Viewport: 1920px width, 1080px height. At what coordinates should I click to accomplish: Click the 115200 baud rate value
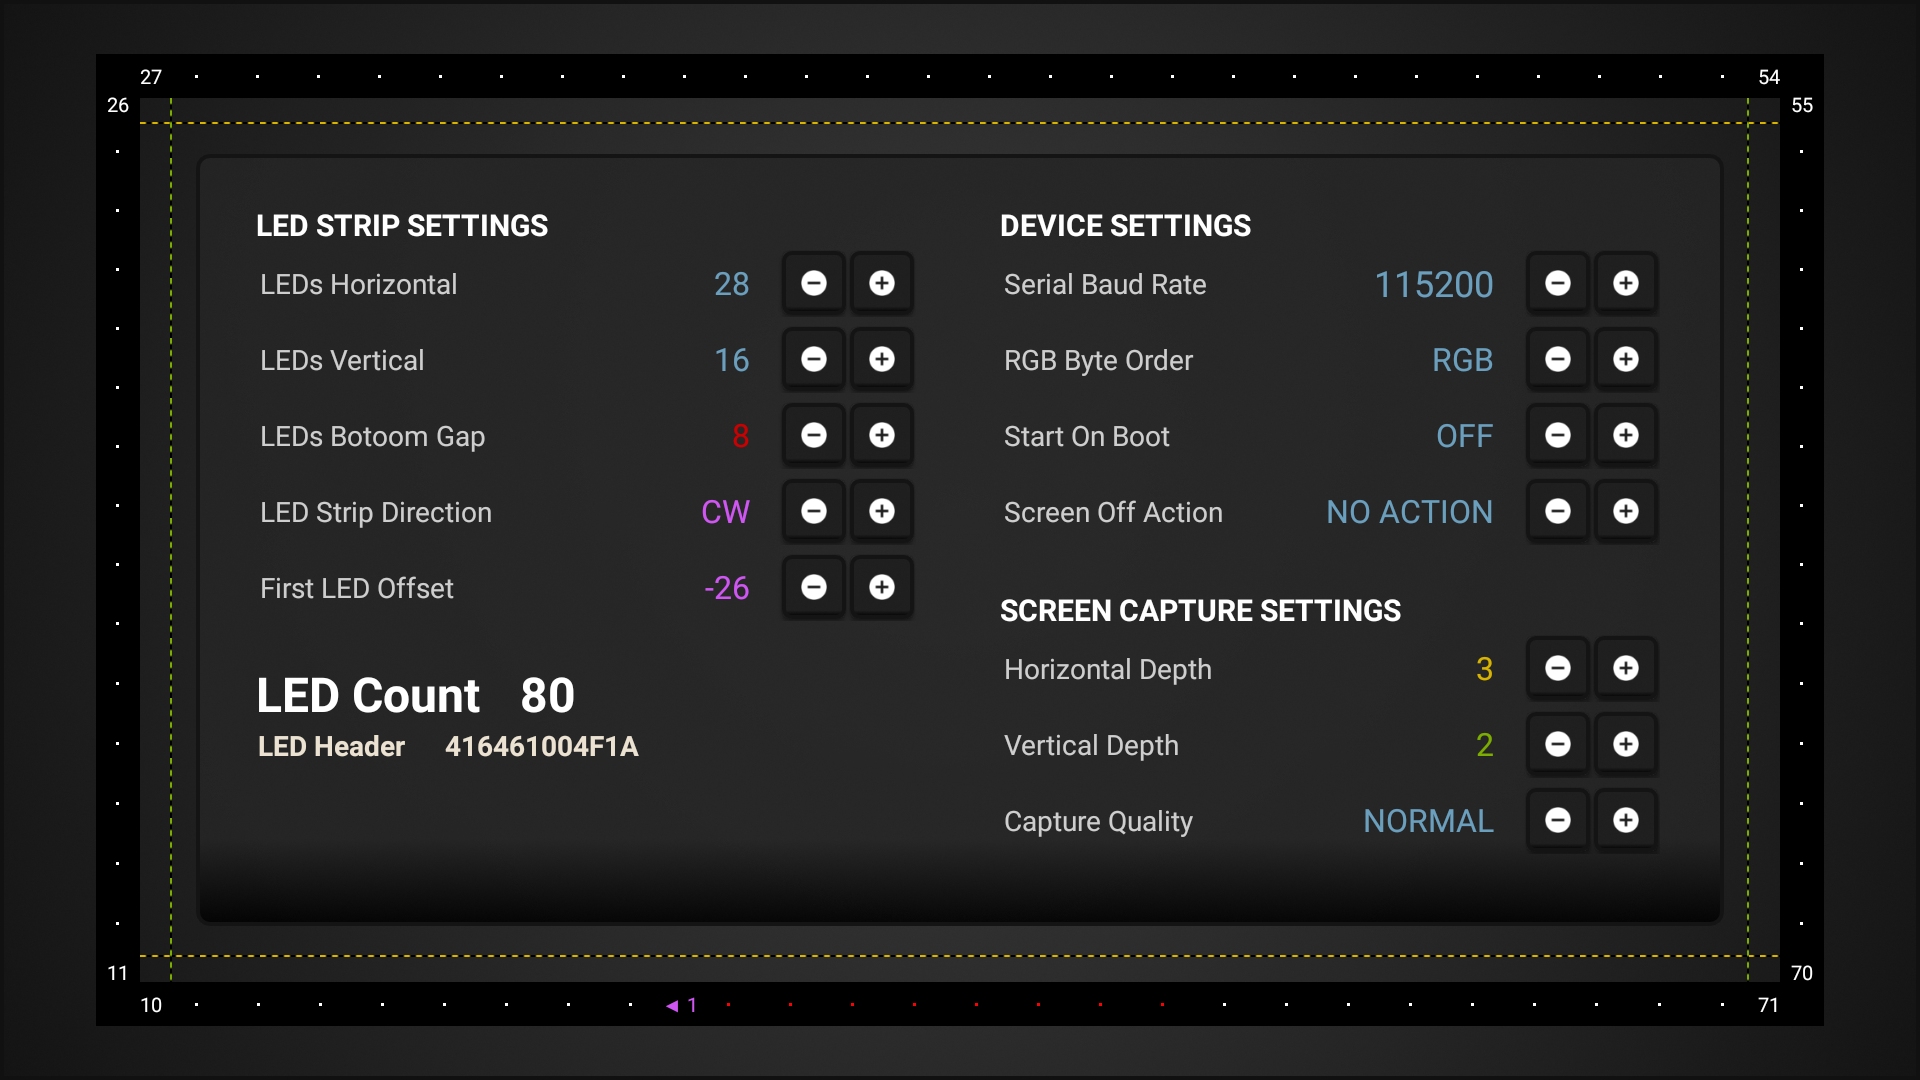tap(1433, 285)
